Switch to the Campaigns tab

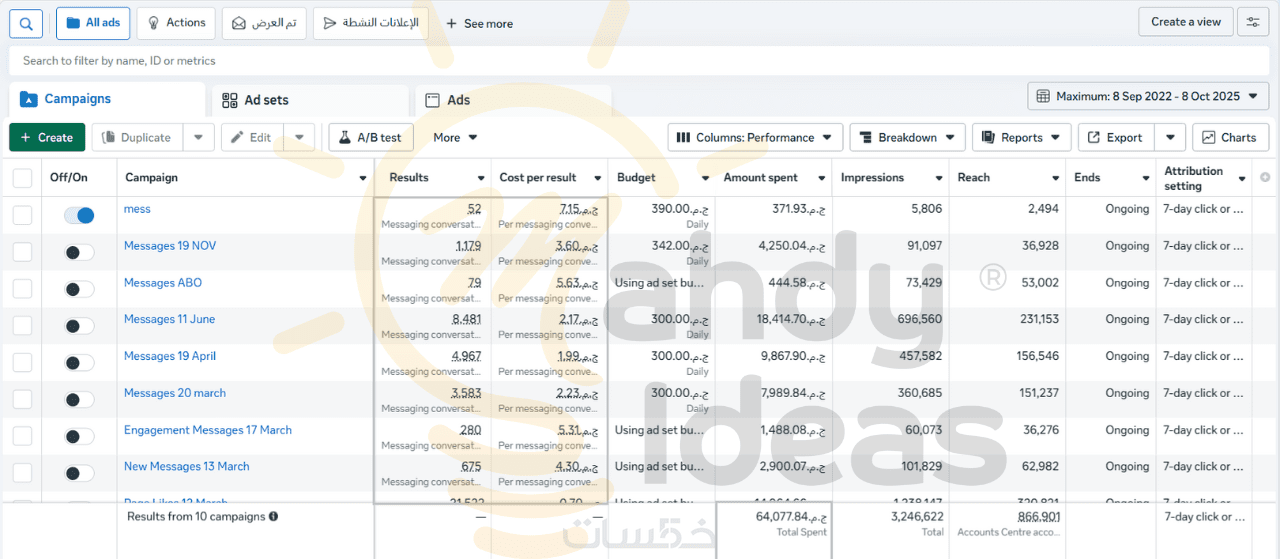point(107,99)
